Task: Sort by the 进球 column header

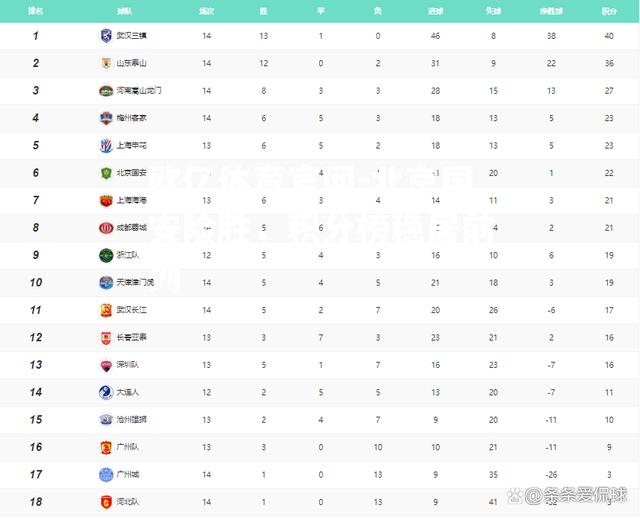Action: pos(435,11)
